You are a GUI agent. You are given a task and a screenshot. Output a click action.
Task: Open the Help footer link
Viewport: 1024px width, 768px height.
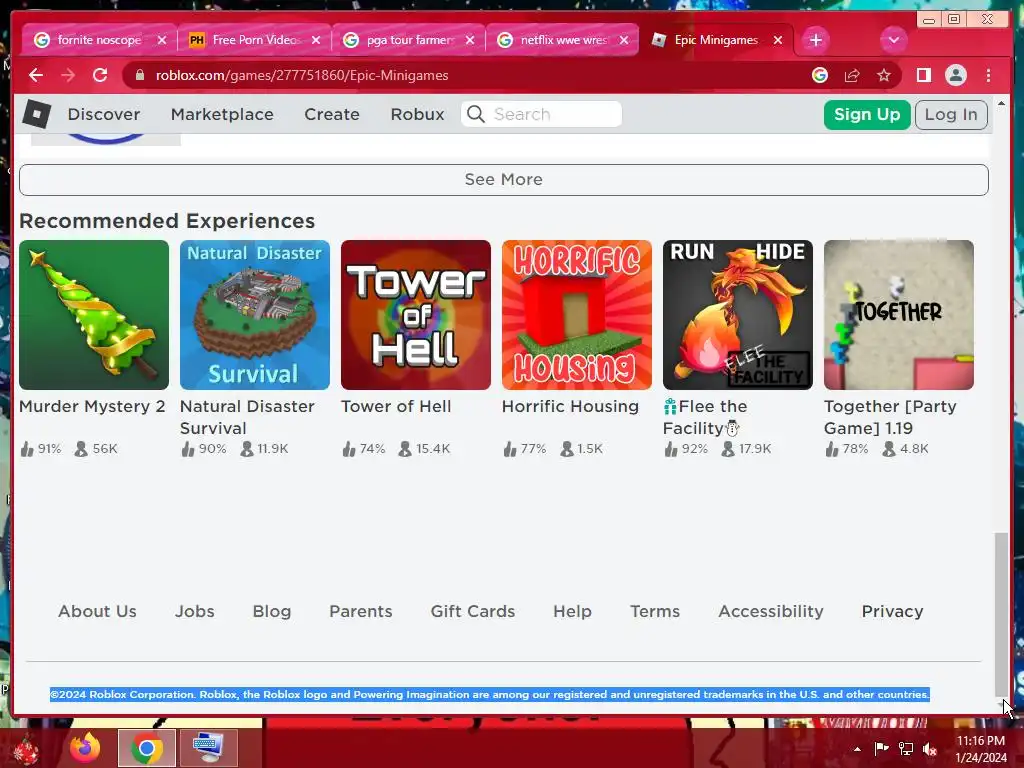pyautogui.click(x=572, y=611)
